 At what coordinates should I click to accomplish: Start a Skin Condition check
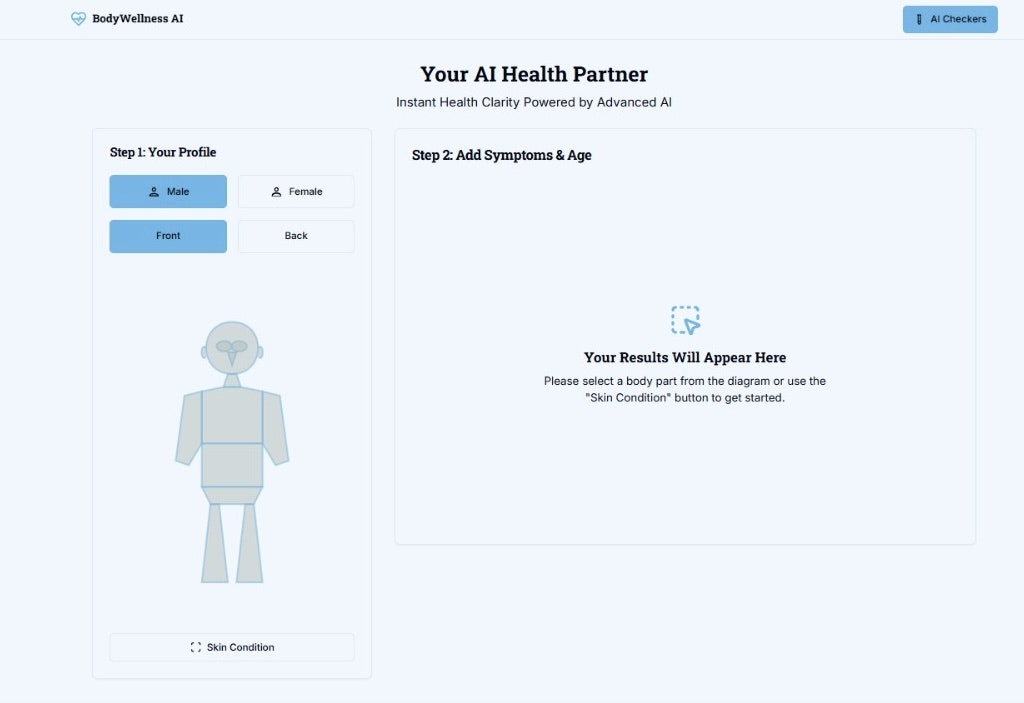pos(231,647)
